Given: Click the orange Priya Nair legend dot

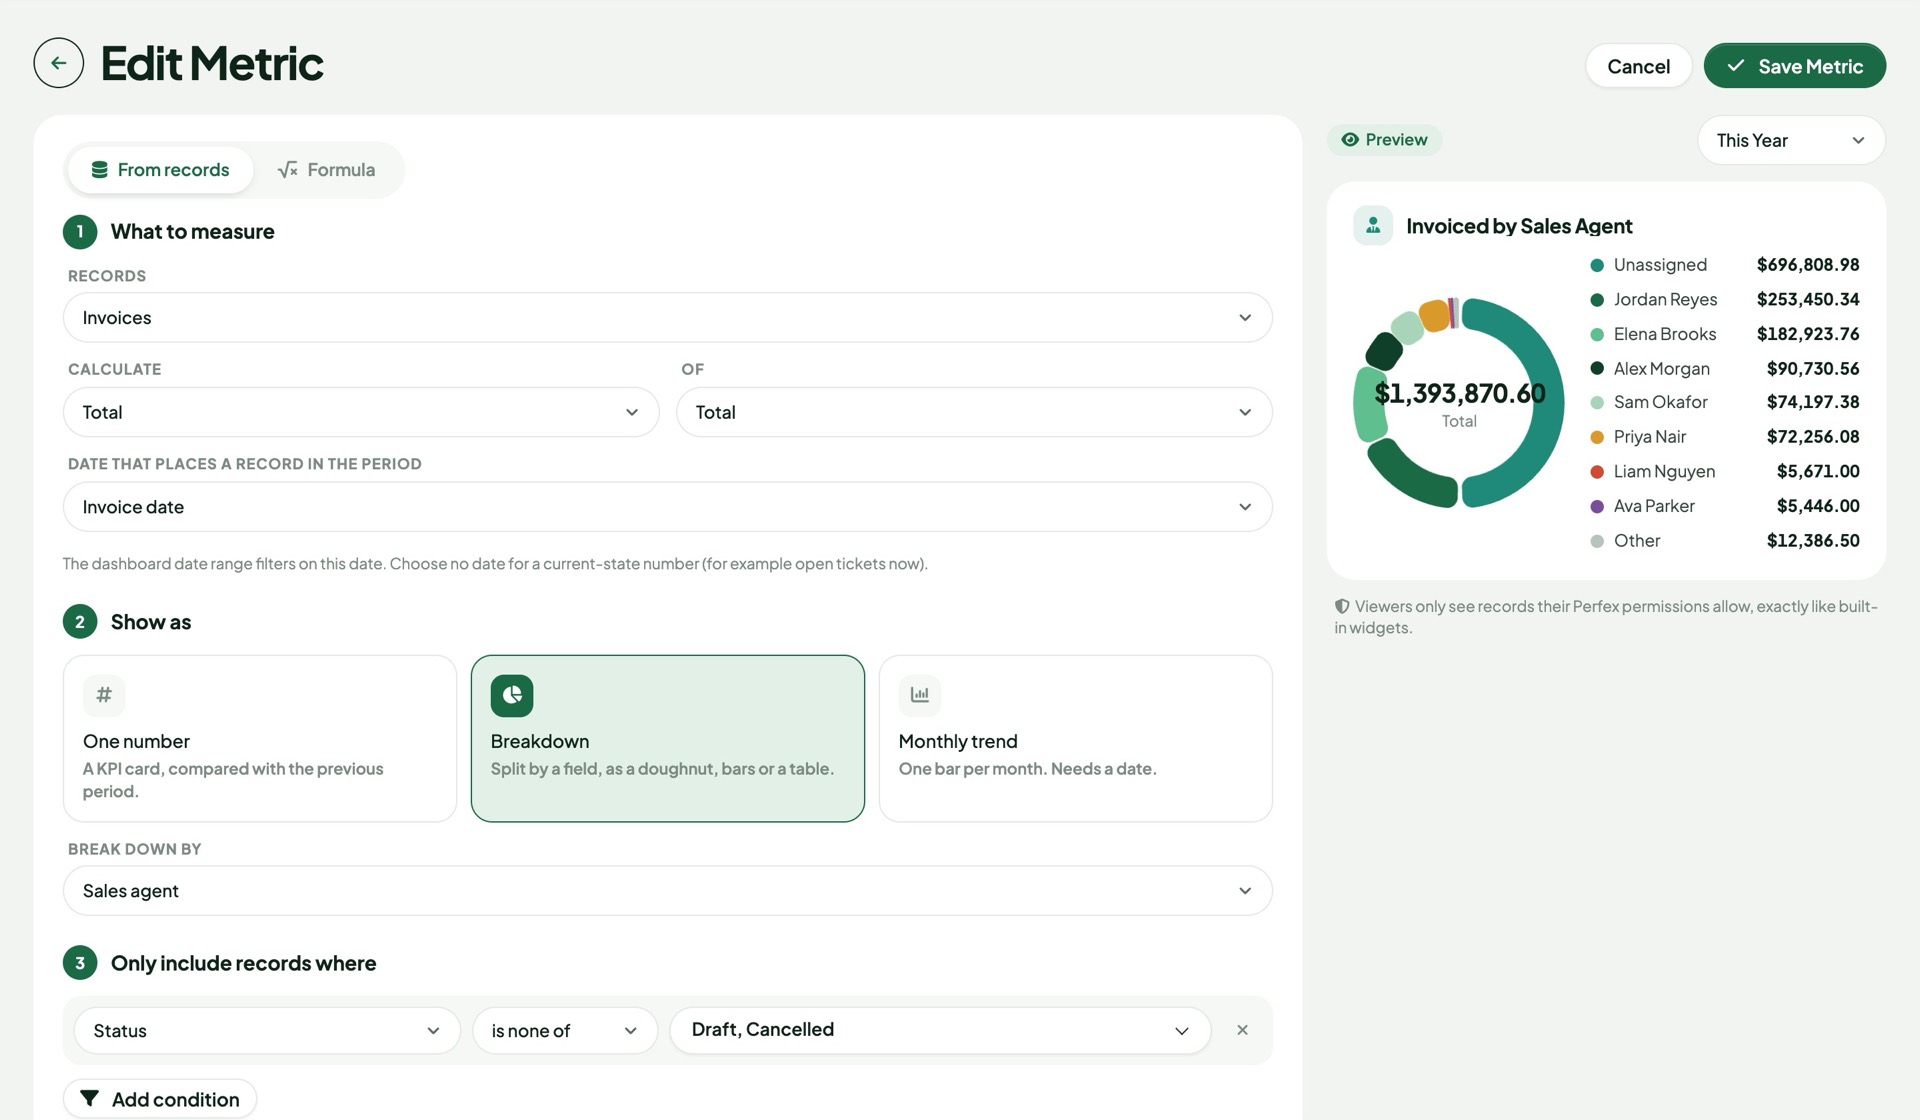Looking at the screenshot, I should (x=1597, y=437).
